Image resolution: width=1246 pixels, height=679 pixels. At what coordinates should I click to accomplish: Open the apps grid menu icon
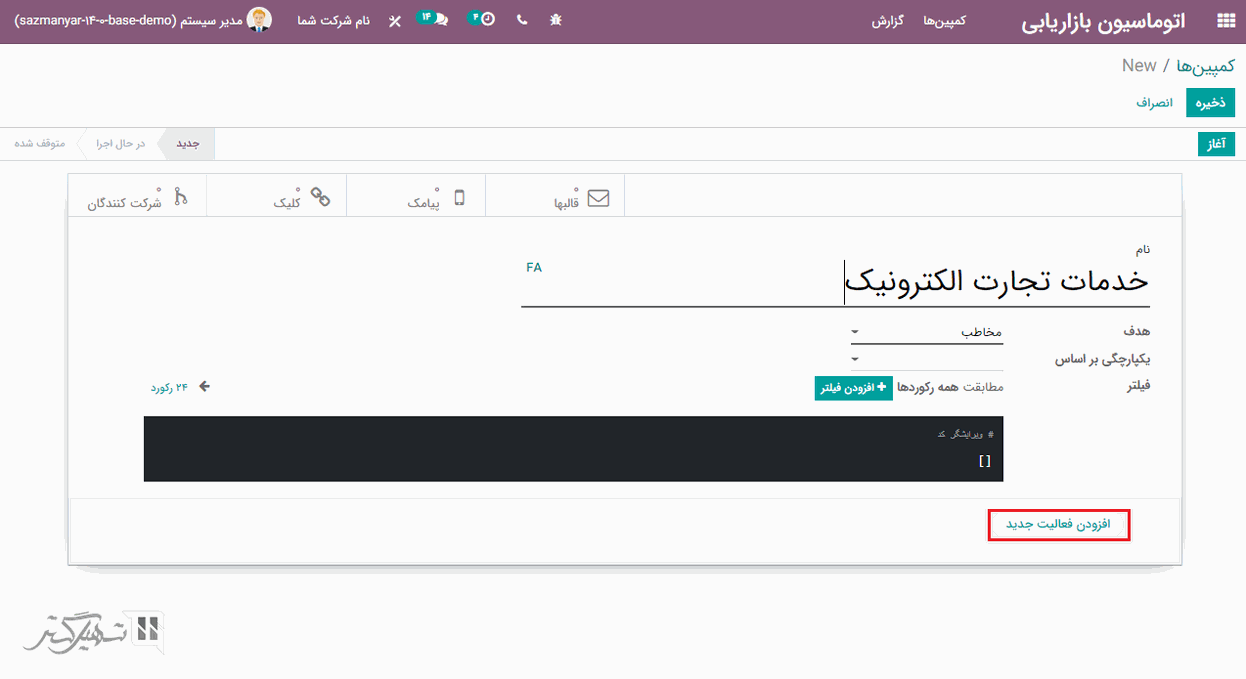coord(1224,21)
